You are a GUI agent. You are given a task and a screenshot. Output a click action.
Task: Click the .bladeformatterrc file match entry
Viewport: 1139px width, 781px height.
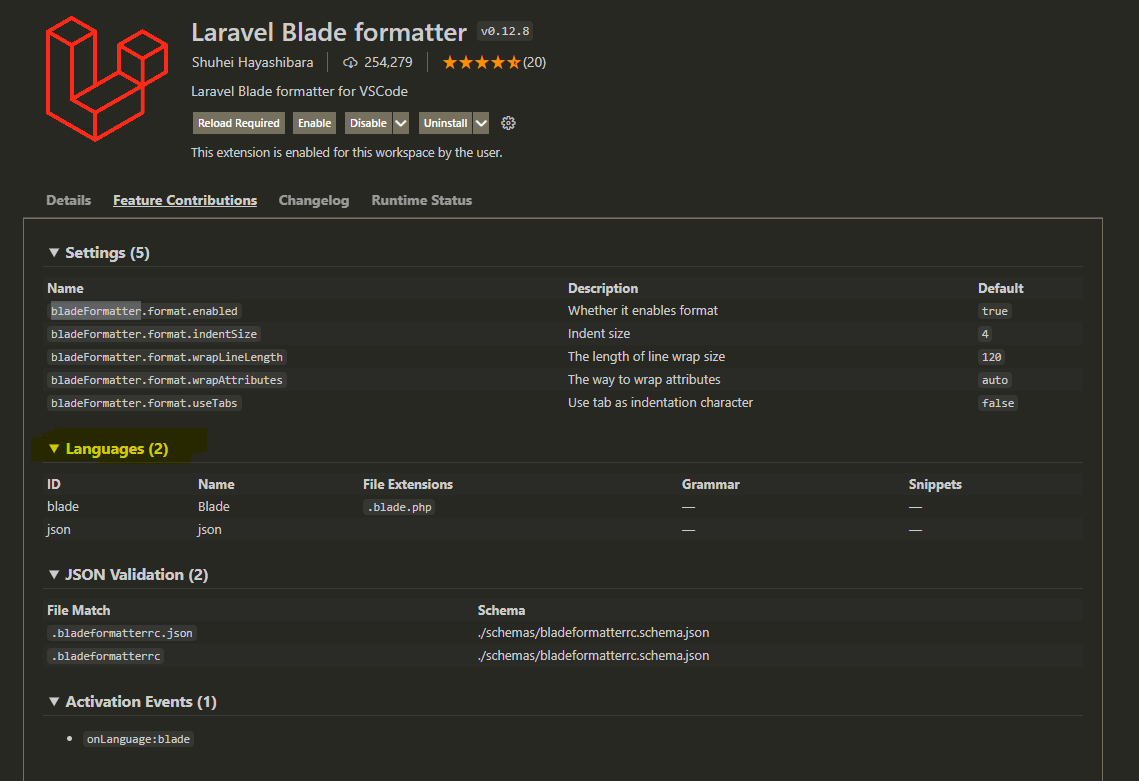pos(106,656)
